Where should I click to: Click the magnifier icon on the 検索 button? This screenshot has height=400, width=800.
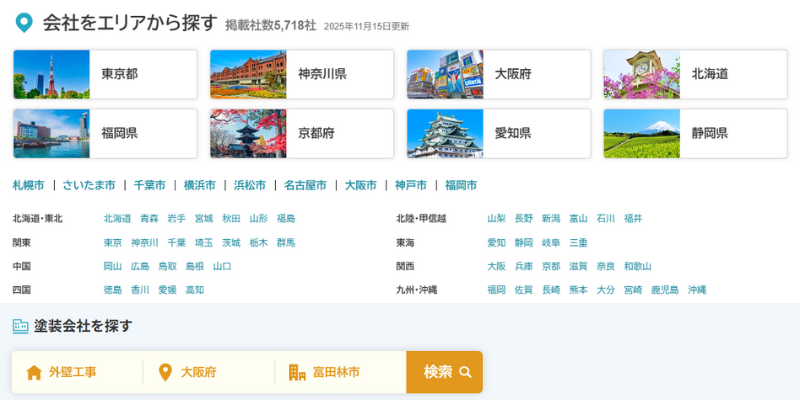(x=465, y=372)
